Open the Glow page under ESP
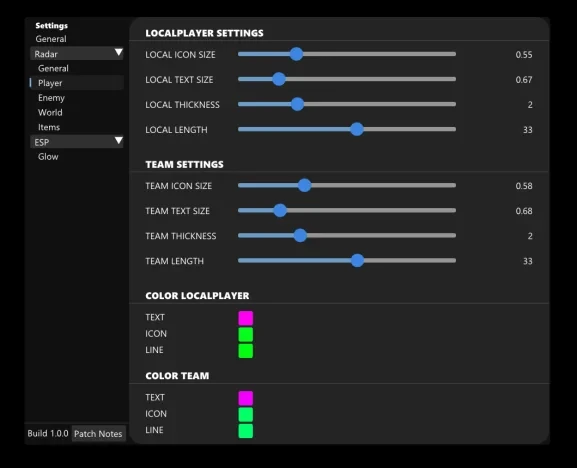577x468 pixels. [48, 157]
